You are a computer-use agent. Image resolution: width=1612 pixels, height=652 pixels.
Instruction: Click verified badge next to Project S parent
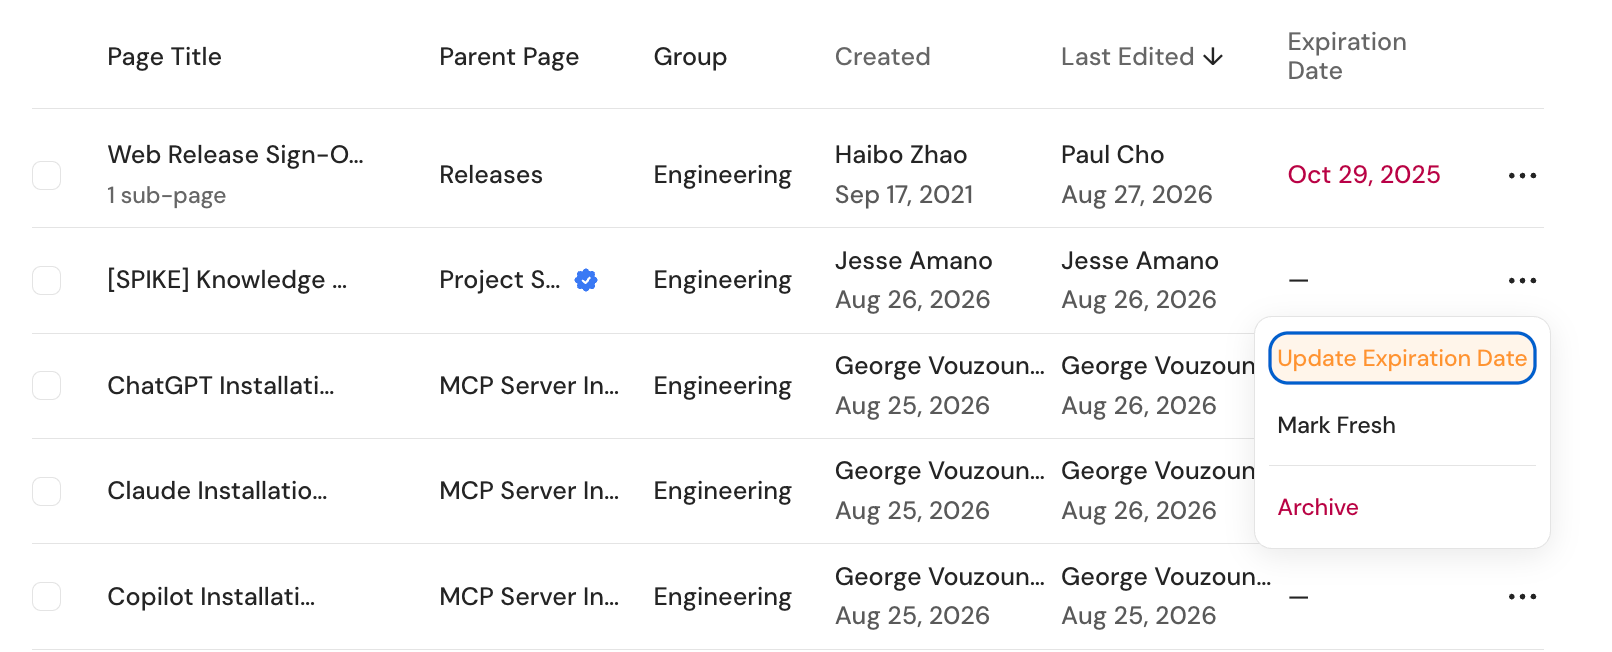coord(586,280)
